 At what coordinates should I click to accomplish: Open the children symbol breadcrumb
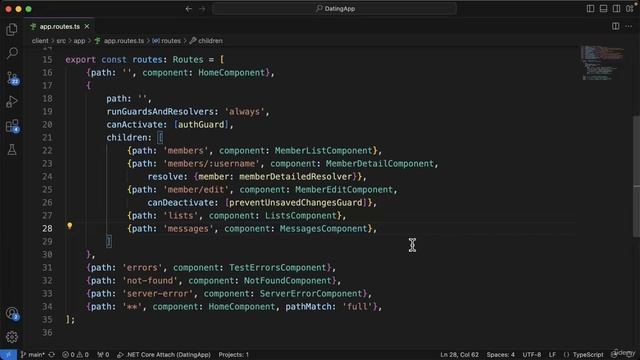coord(206,41)
